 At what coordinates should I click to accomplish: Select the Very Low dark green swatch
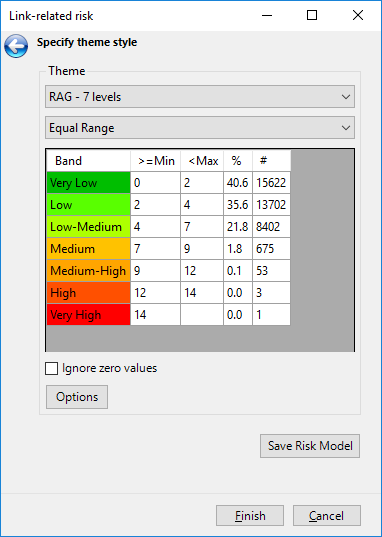click(88, 183)
